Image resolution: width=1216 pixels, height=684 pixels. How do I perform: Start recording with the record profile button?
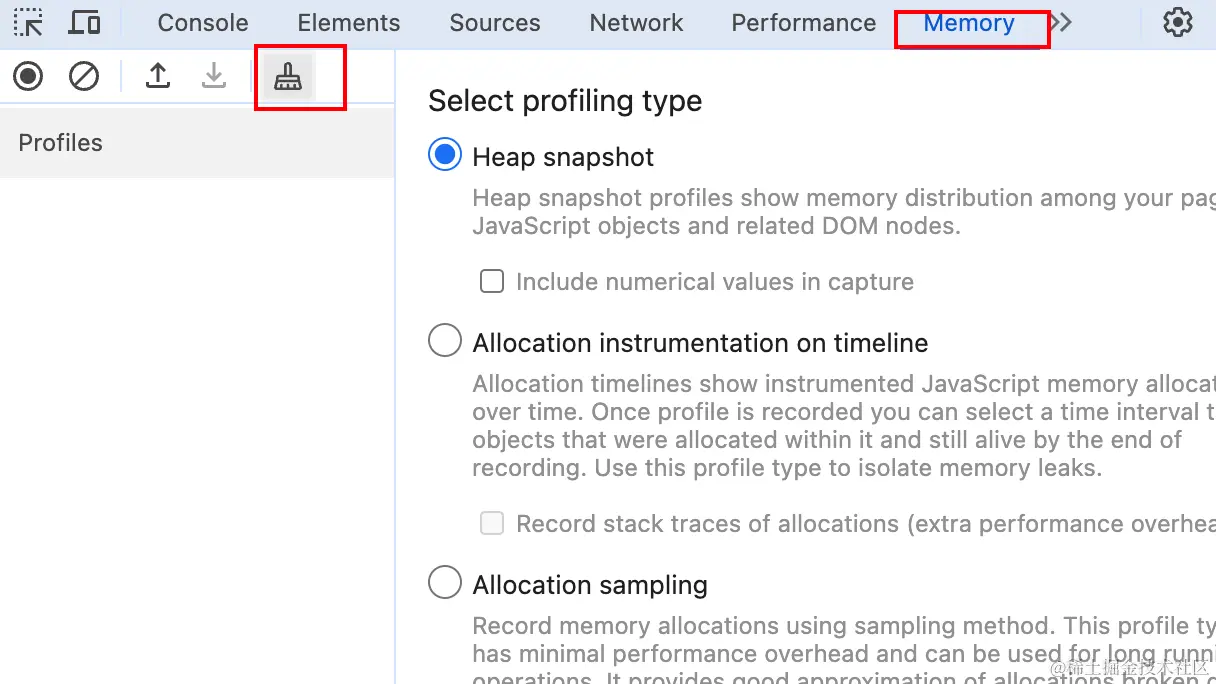coord(28,76)
